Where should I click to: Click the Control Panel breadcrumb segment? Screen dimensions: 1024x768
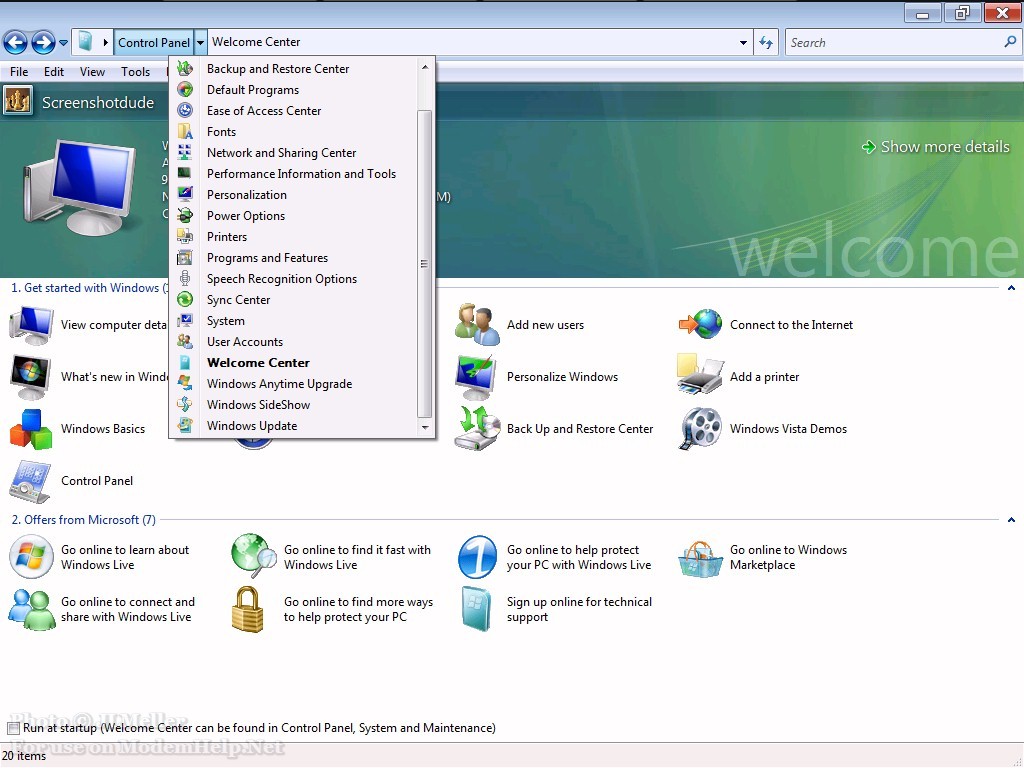tap(153, 42)
